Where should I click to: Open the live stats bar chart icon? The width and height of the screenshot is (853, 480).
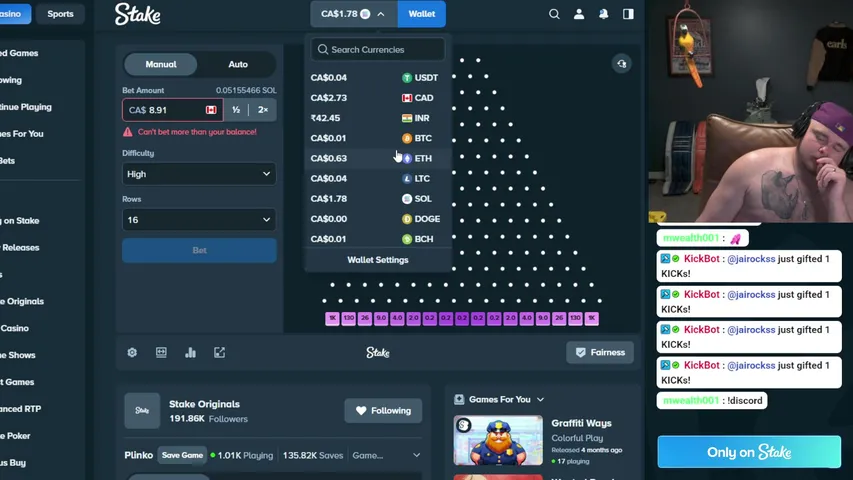point(190,353)
